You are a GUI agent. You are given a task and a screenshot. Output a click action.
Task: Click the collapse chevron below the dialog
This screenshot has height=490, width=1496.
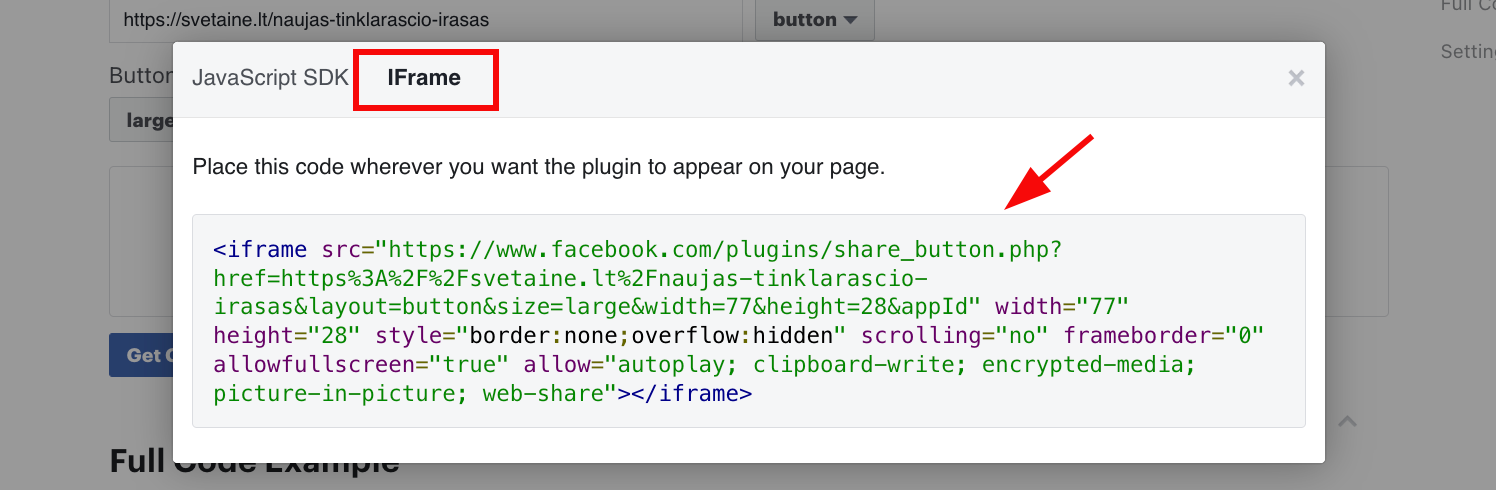pos(1347,422)
